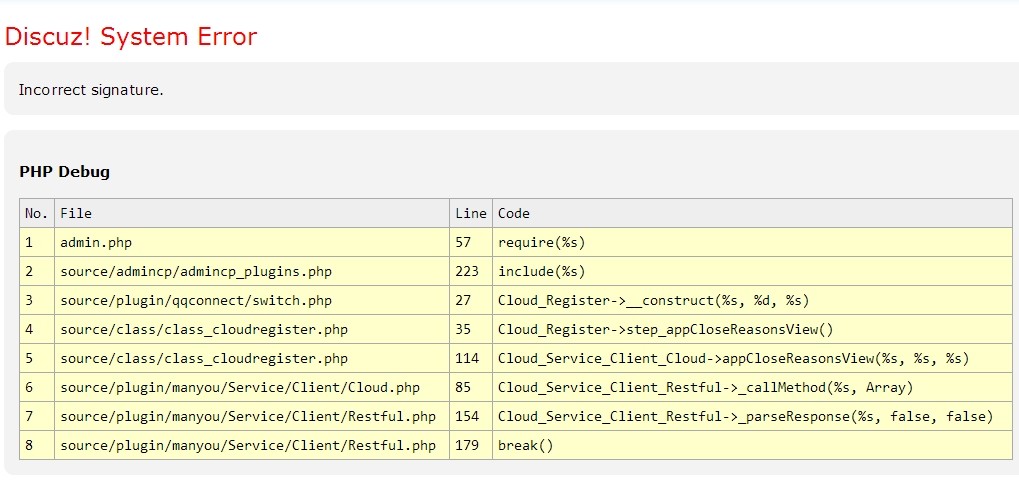Screen dimensions: 1019x487
Task: Select the step_appCloseReasonsView() code entry
Action: 665,329
